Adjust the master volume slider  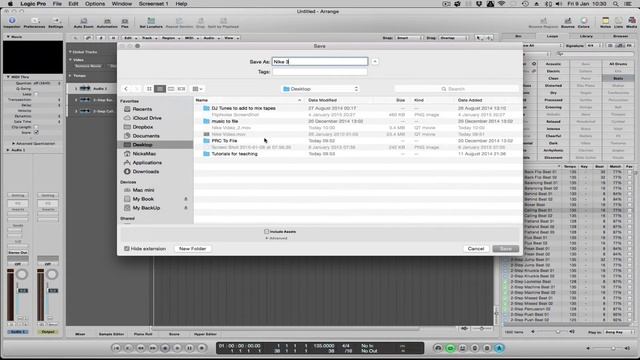(612, 348)
